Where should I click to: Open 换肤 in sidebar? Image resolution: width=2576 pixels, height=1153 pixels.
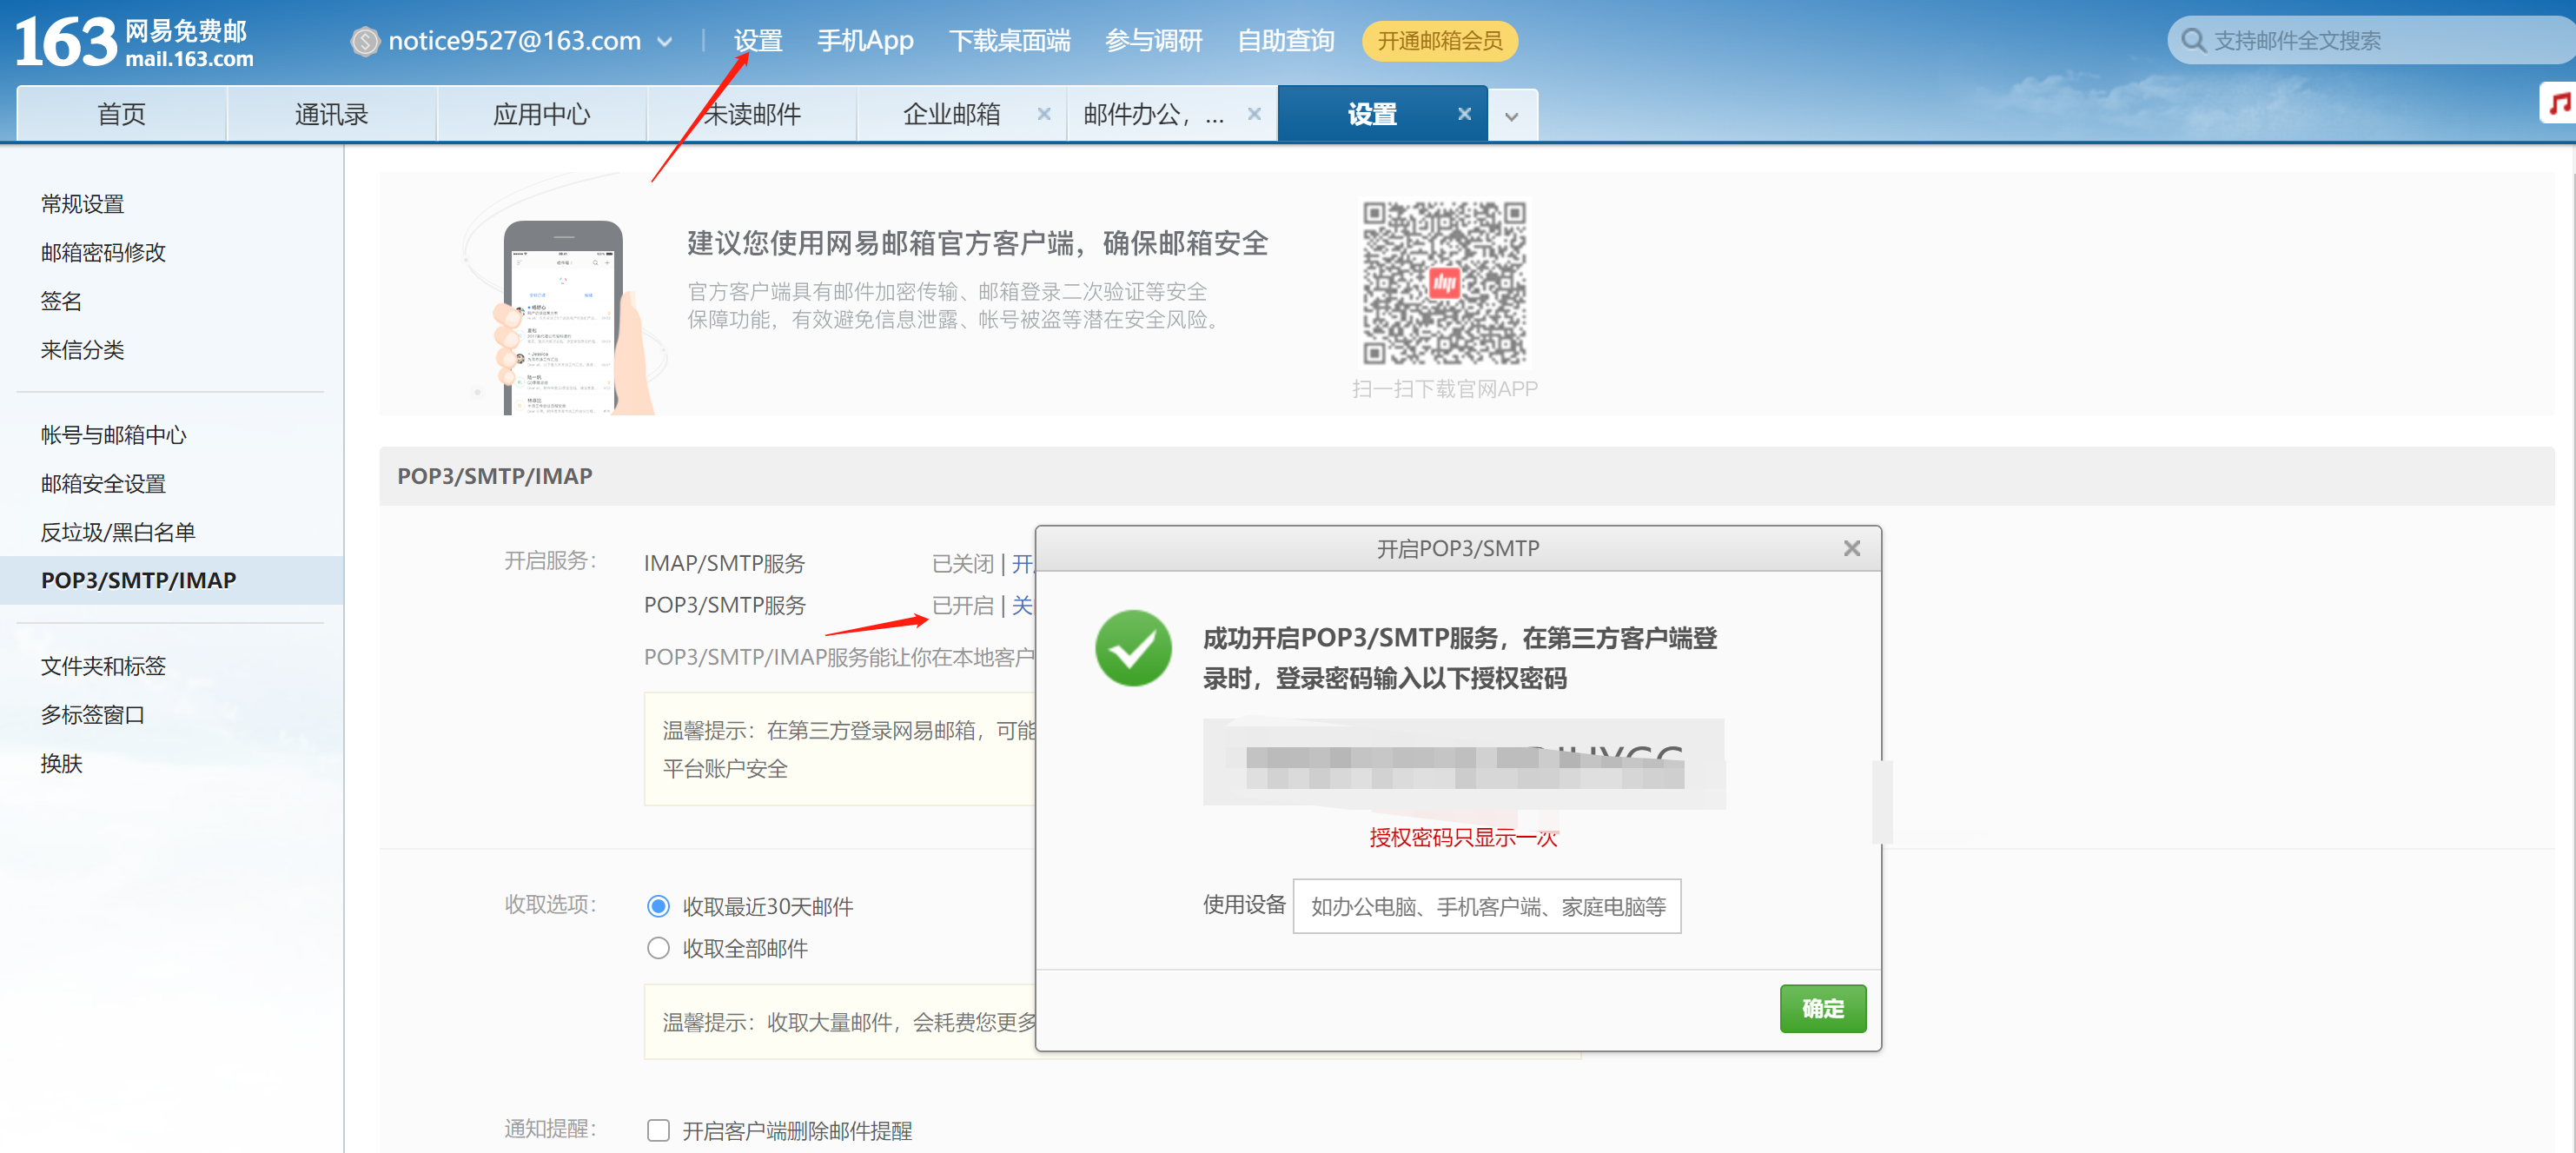pyautogui.click(x=61, y=764)
